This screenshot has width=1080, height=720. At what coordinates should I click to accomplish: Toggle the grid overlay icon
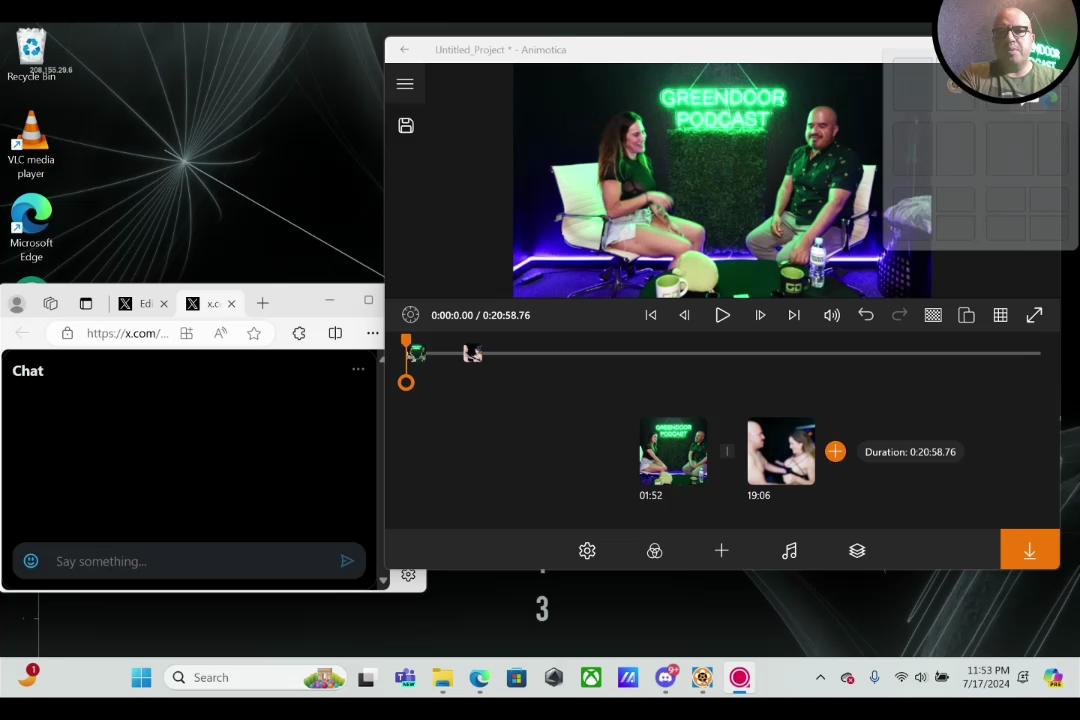[x=1000, y=315]
